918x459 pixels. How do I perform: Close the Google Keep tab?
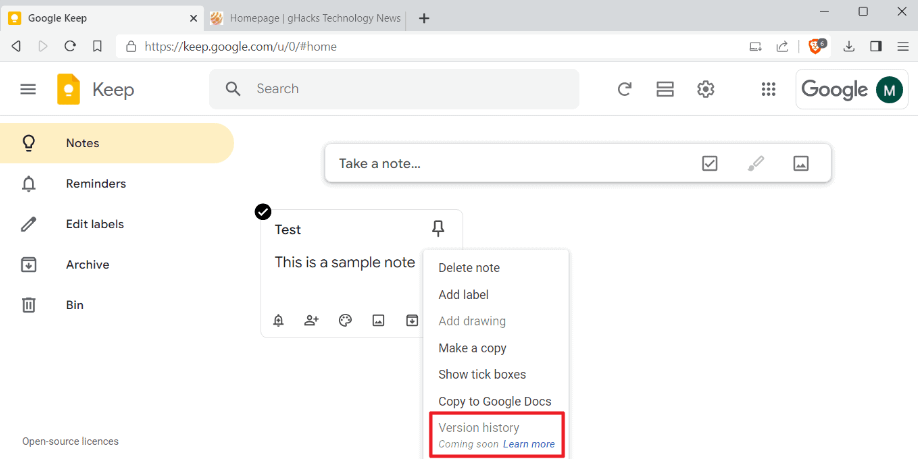[x=193, y=18]
